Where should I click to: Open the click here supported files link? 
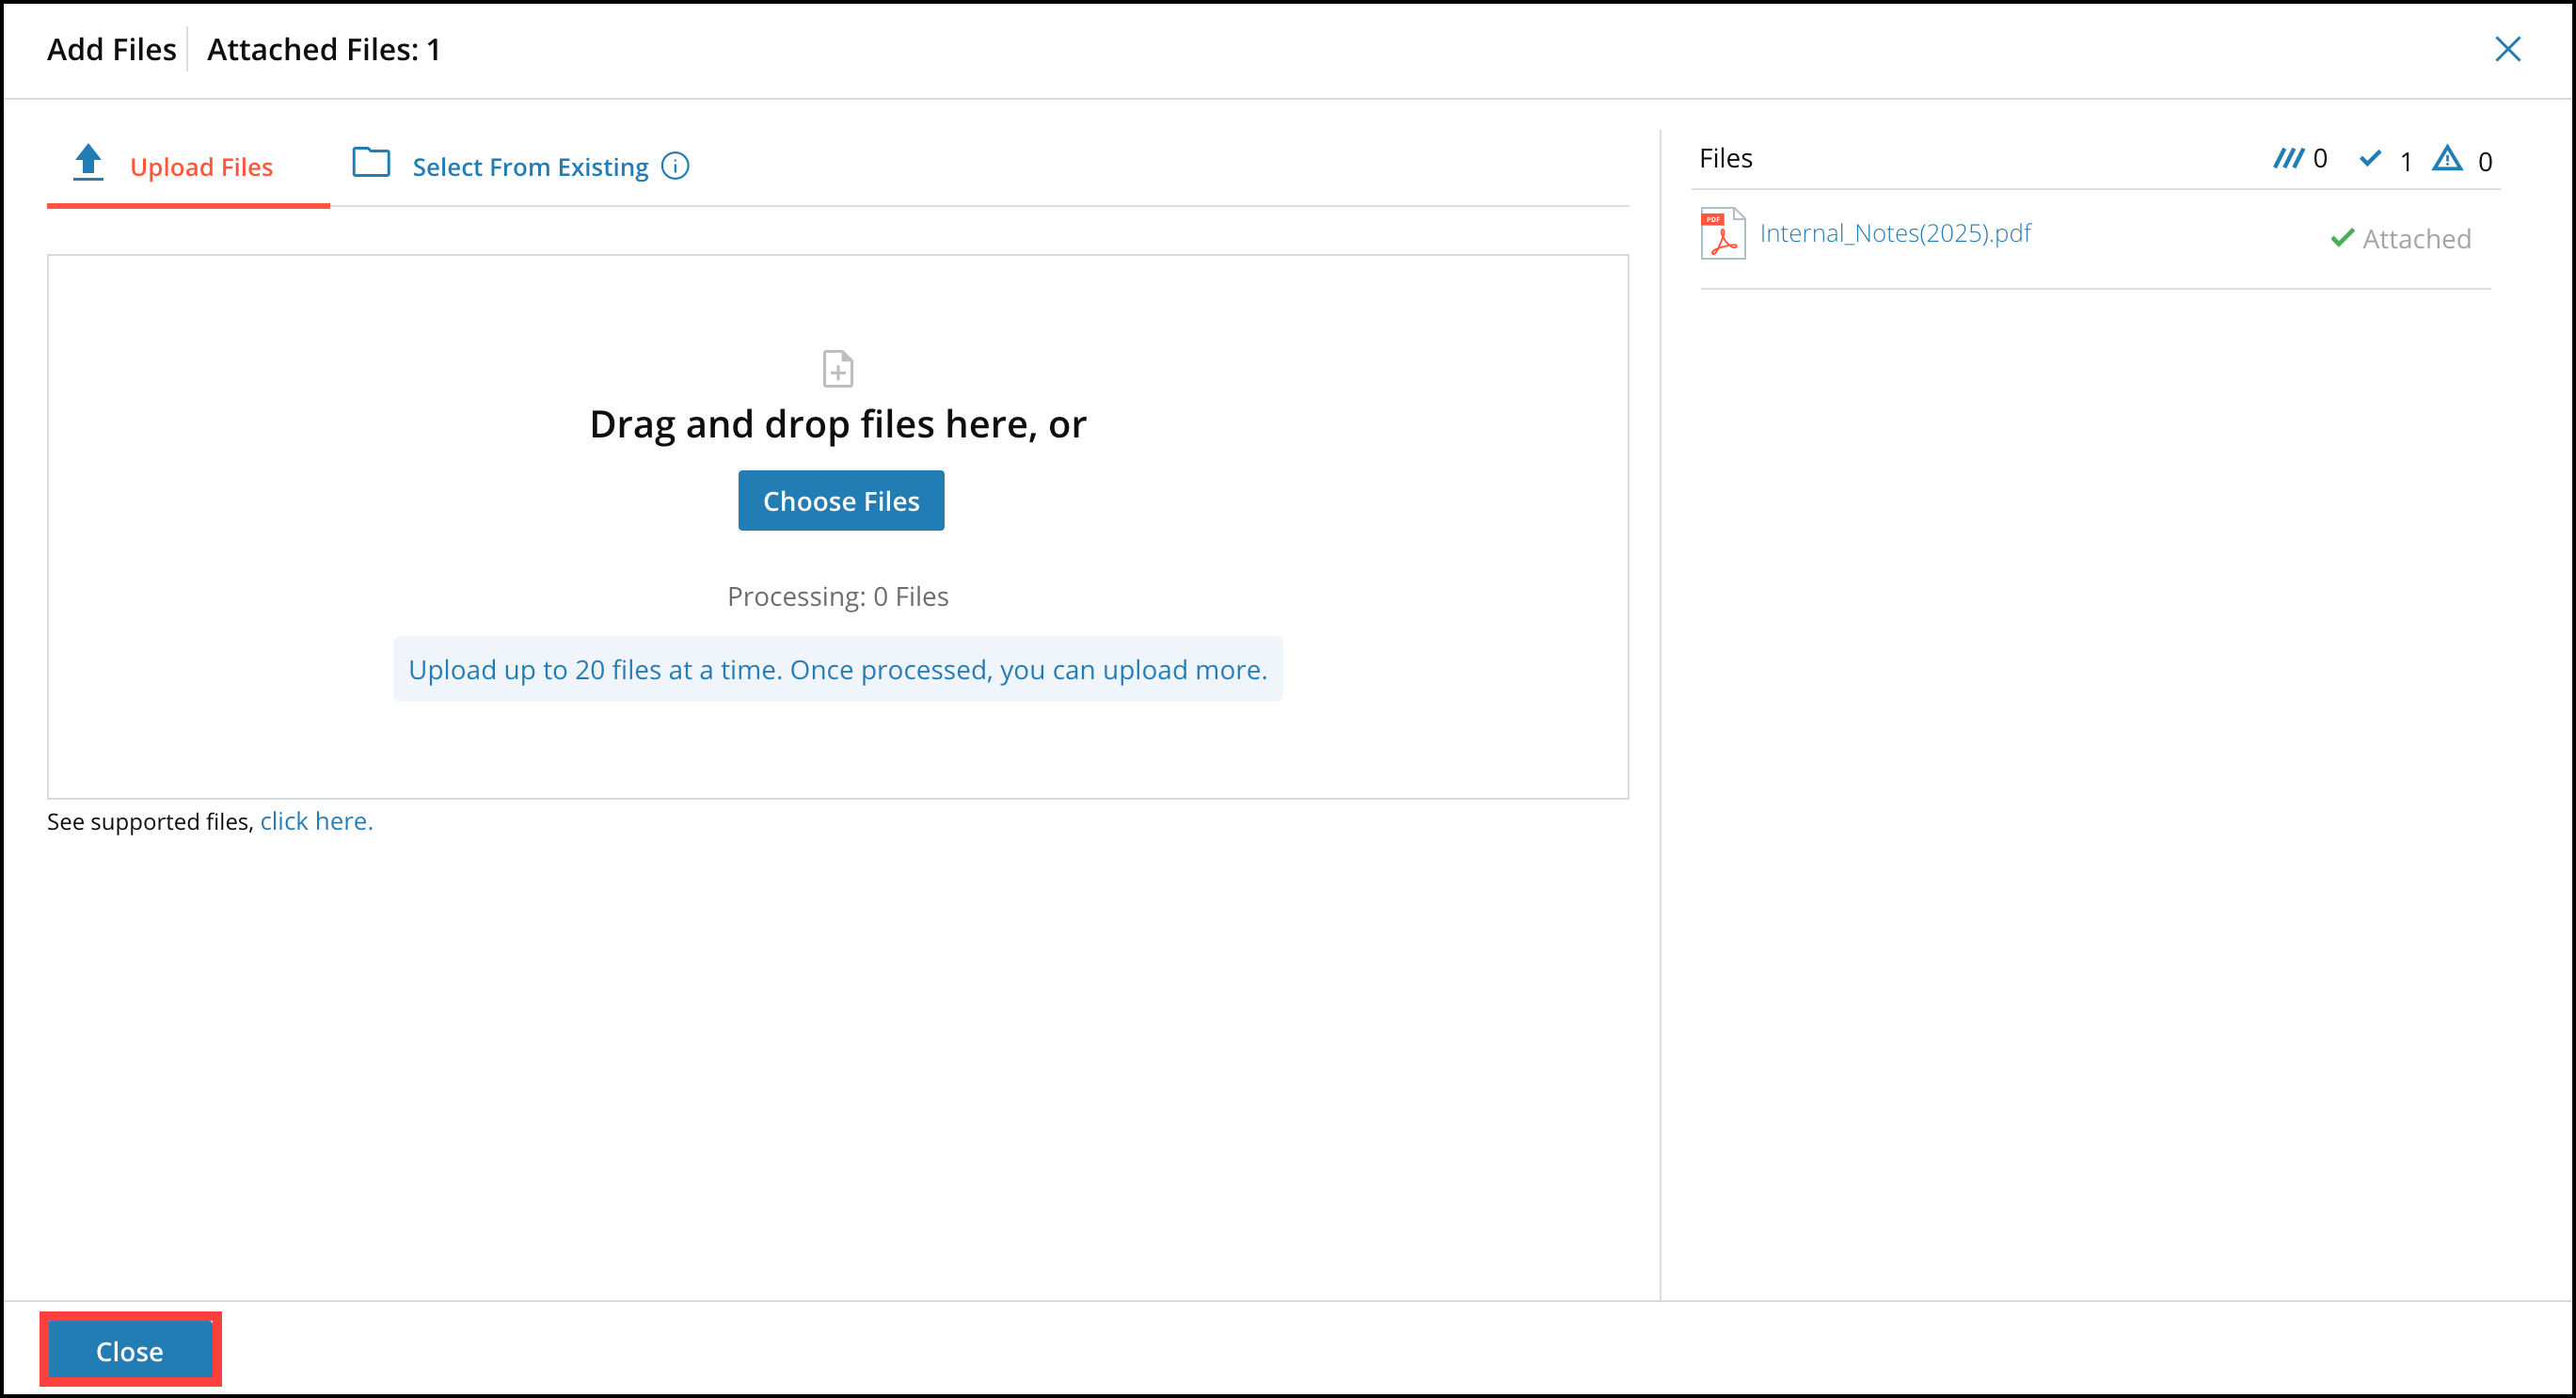(x=316, y=820)
